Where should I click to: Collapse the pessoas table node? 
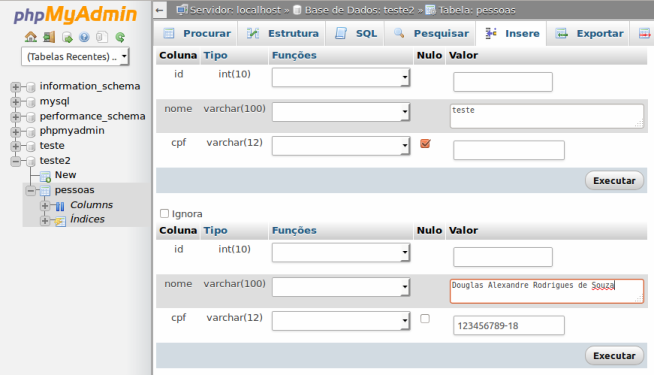30,191
